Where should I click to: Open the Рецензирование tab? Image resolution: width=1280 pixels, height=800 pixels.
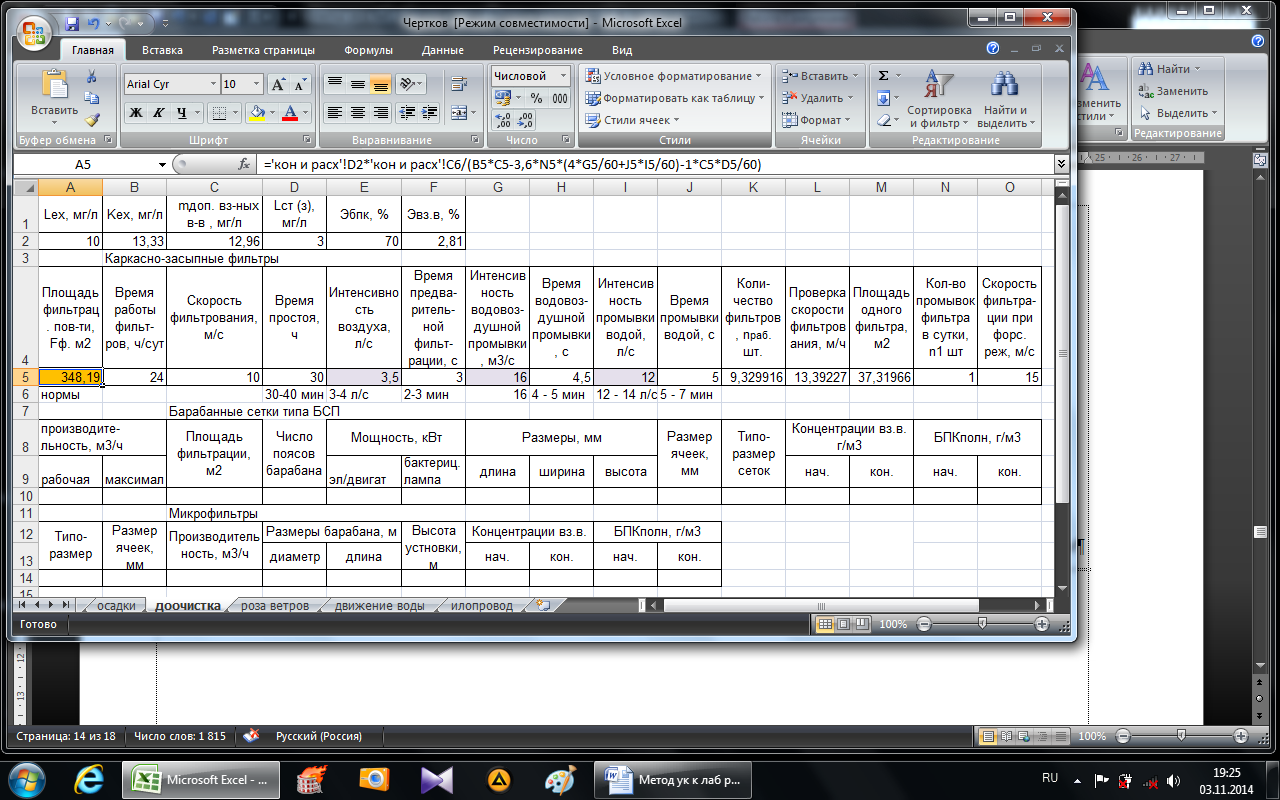(536, 50)
